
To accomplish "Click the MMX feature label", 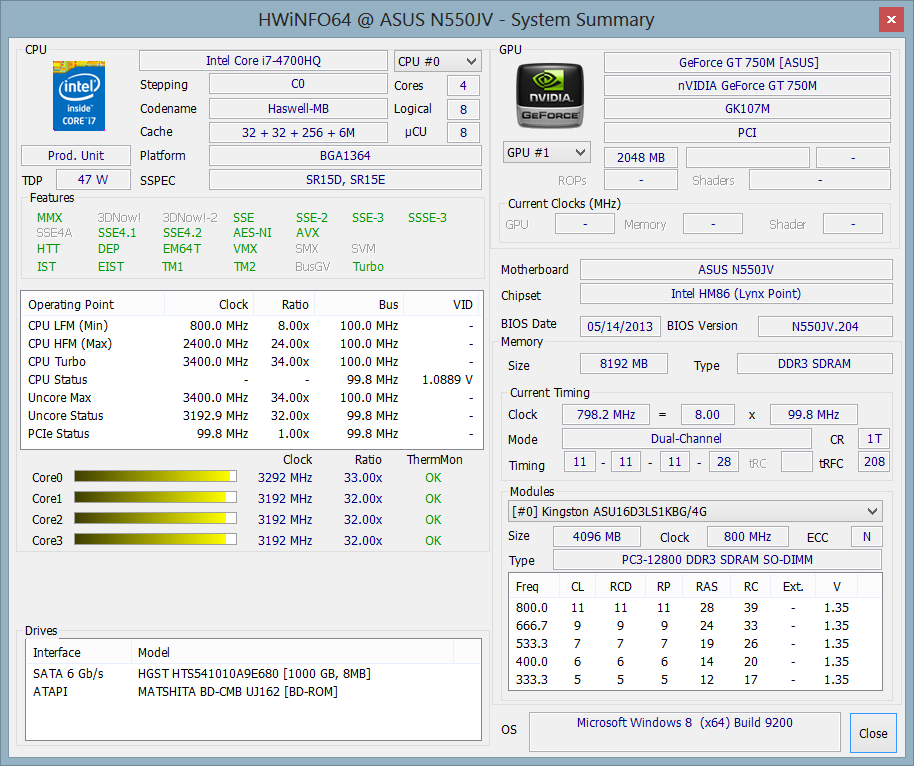I will coord(50,217).
